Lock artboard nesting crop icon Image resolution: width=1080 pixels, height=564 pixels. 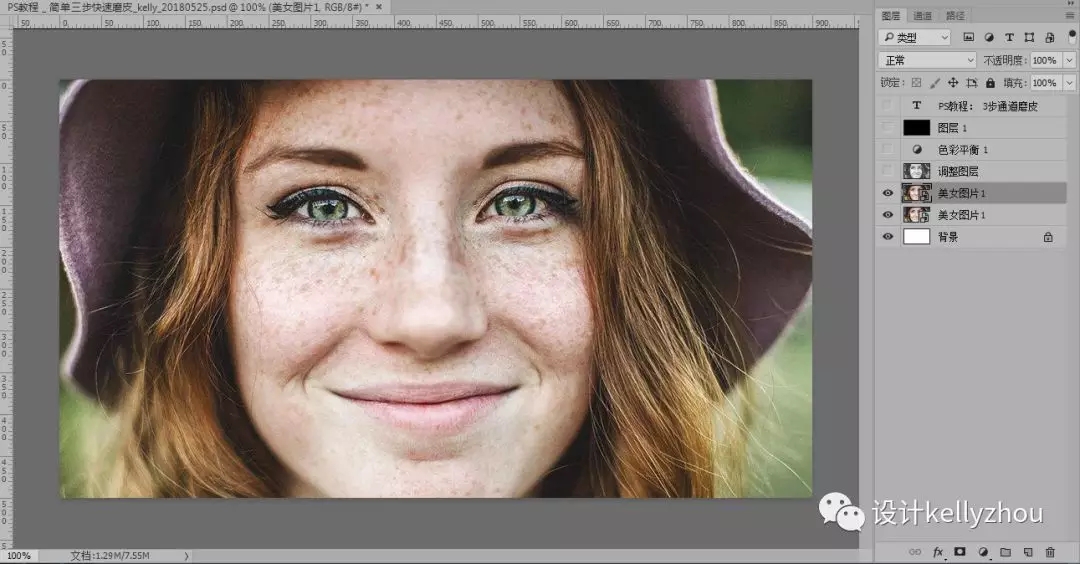971,83
